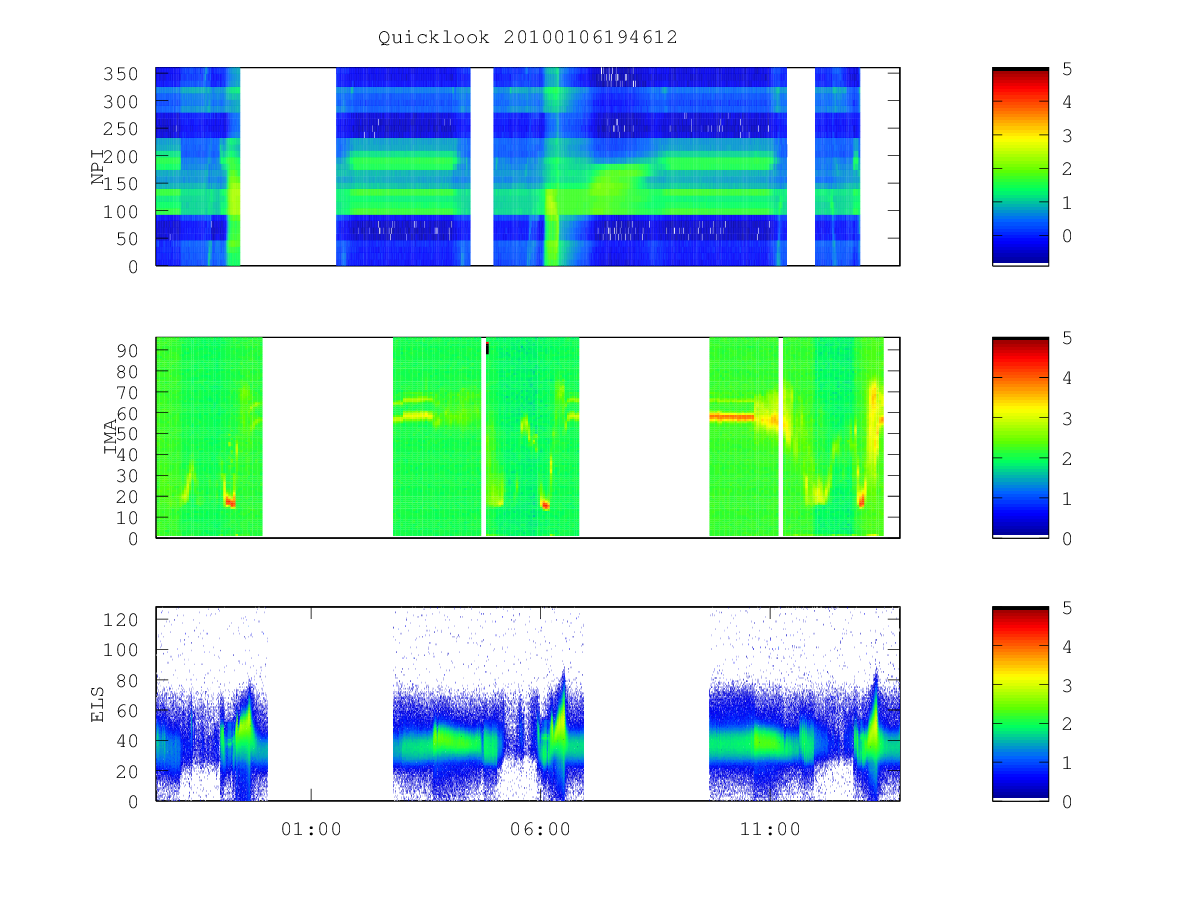Select the ELS y-axis label
1200x900 pixels.
point(98,704)
